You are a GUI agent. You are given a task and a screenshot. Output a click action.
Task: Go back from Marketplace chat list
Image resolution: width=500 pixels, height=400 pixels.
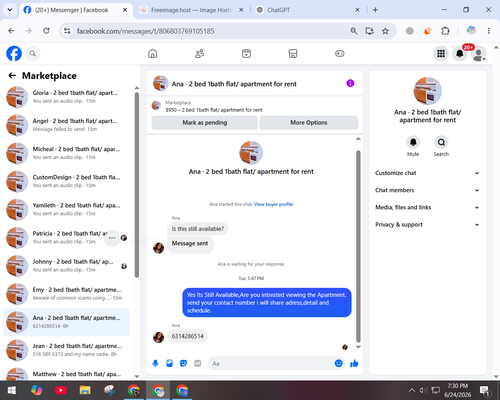click(12, 76)
